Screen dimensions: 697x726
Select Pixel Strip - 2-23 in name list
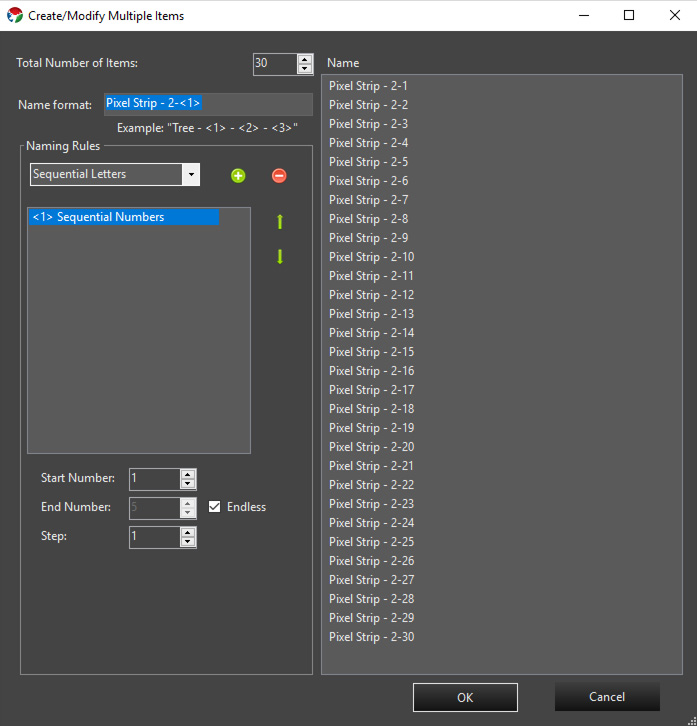(371, 504)
